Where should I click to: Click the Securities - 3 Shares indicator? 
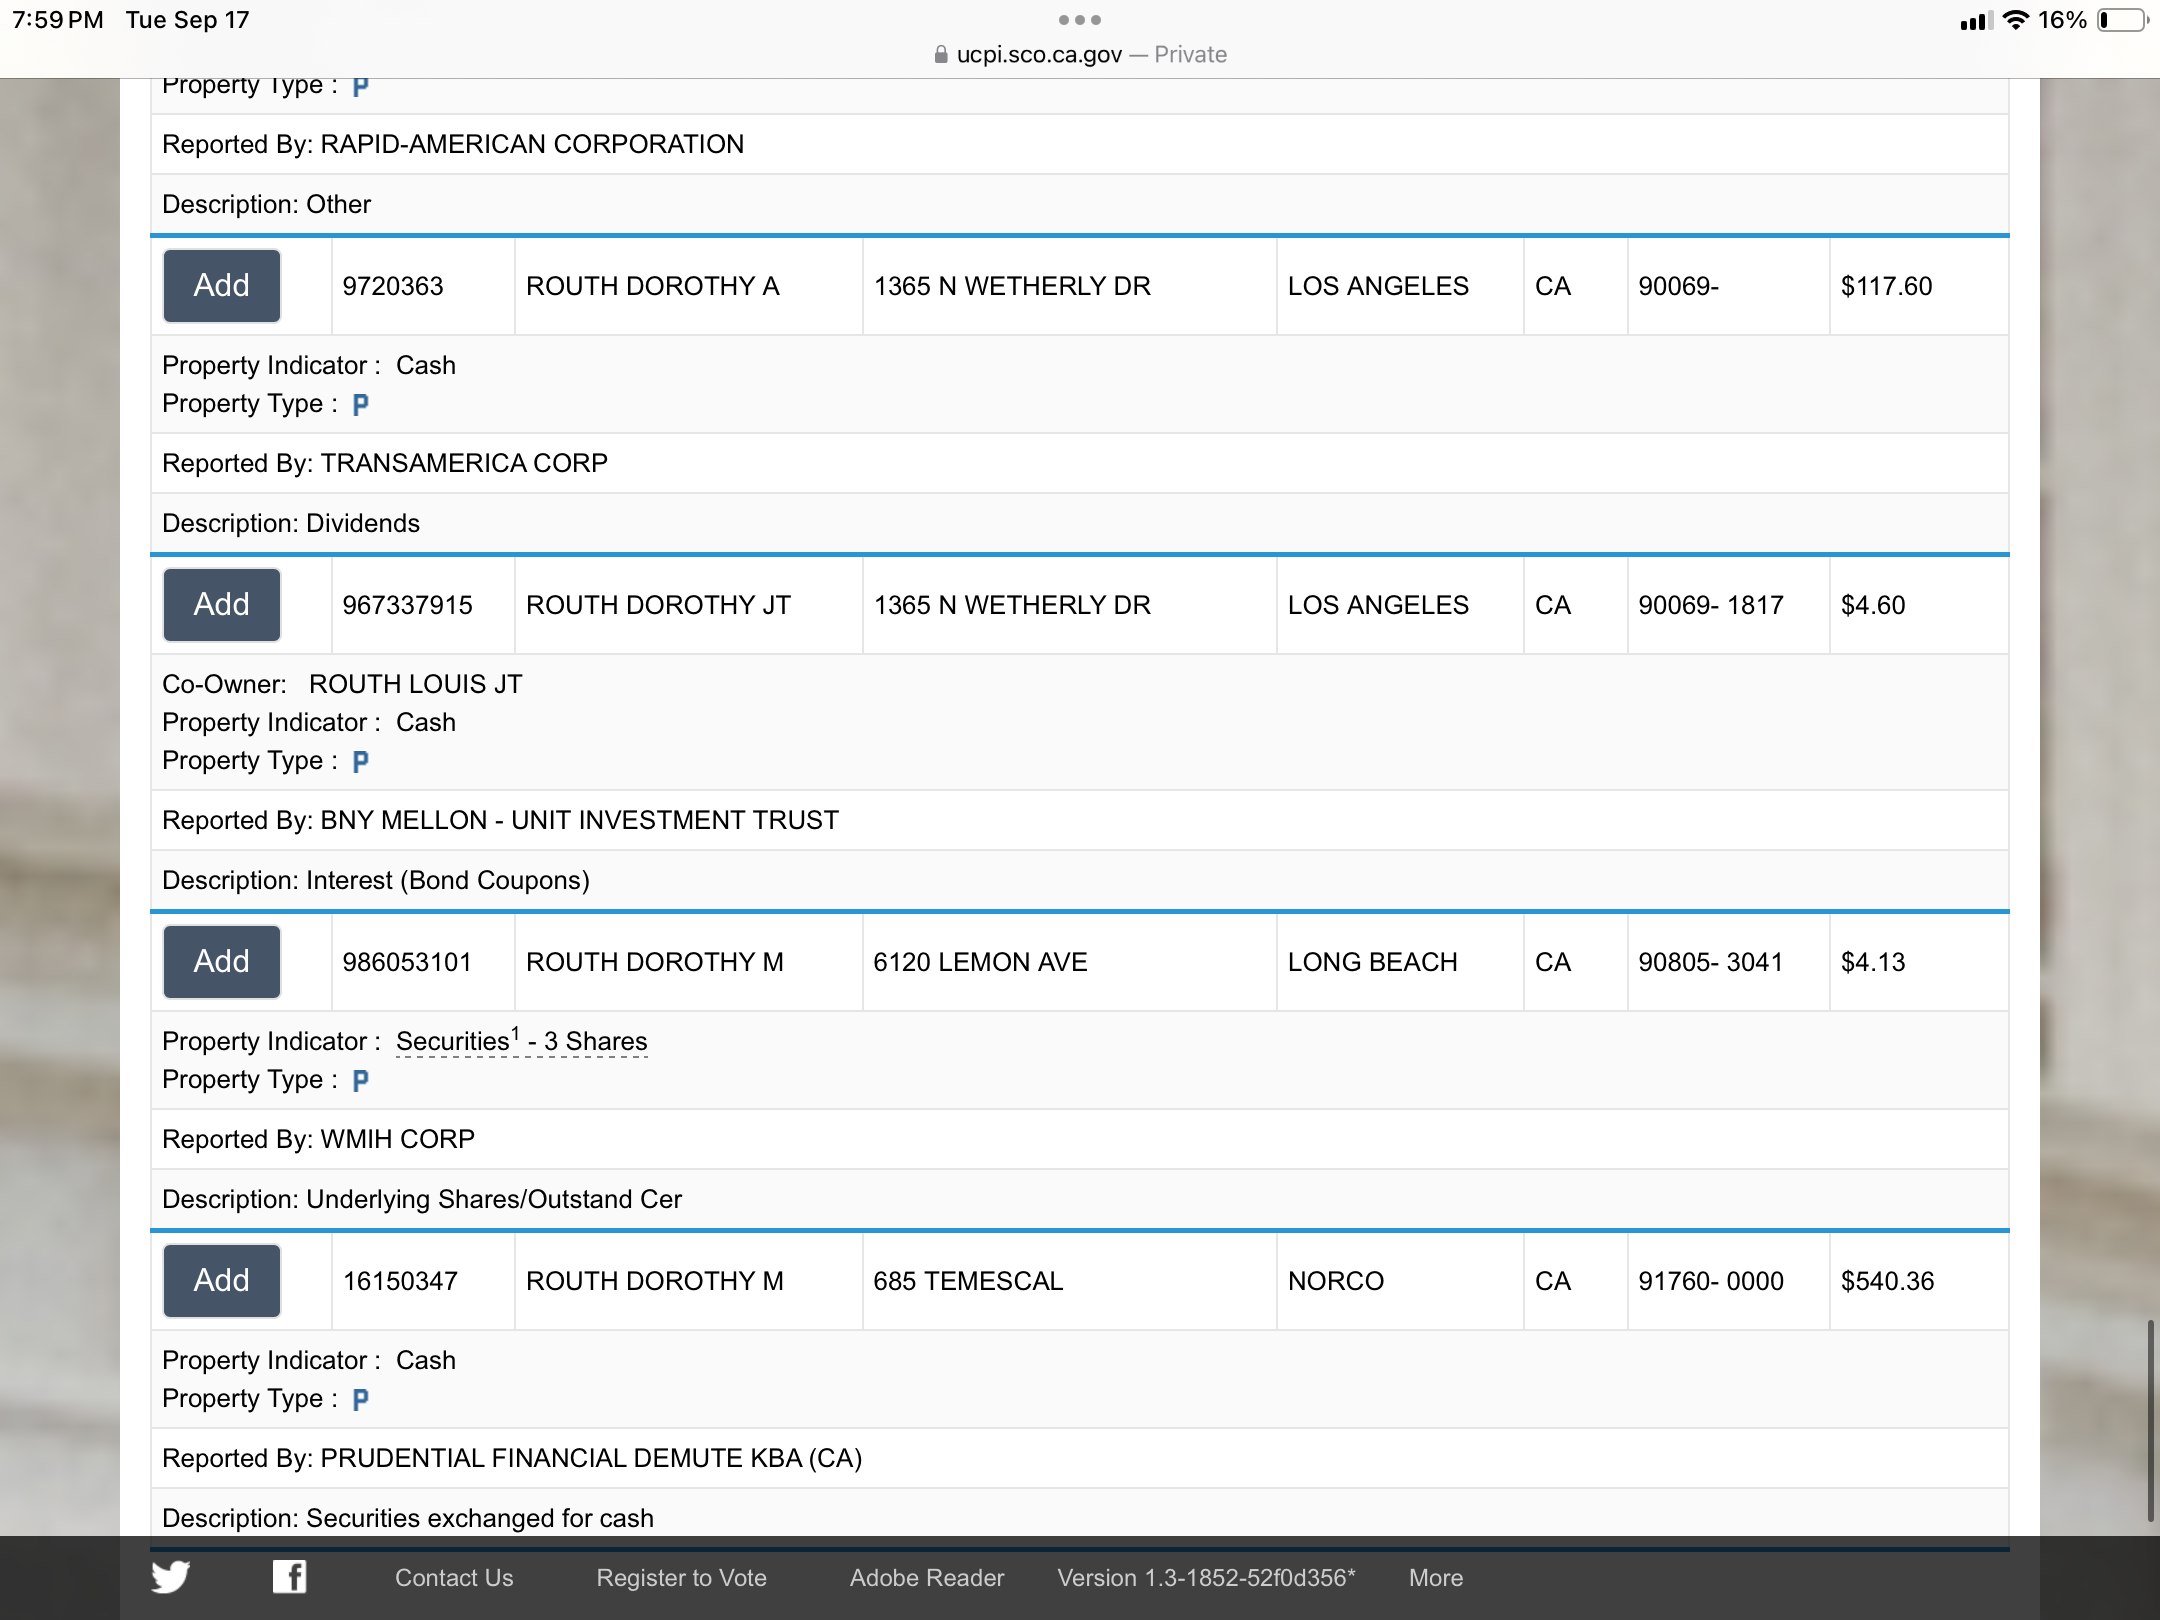click(x=522, y=1041)
